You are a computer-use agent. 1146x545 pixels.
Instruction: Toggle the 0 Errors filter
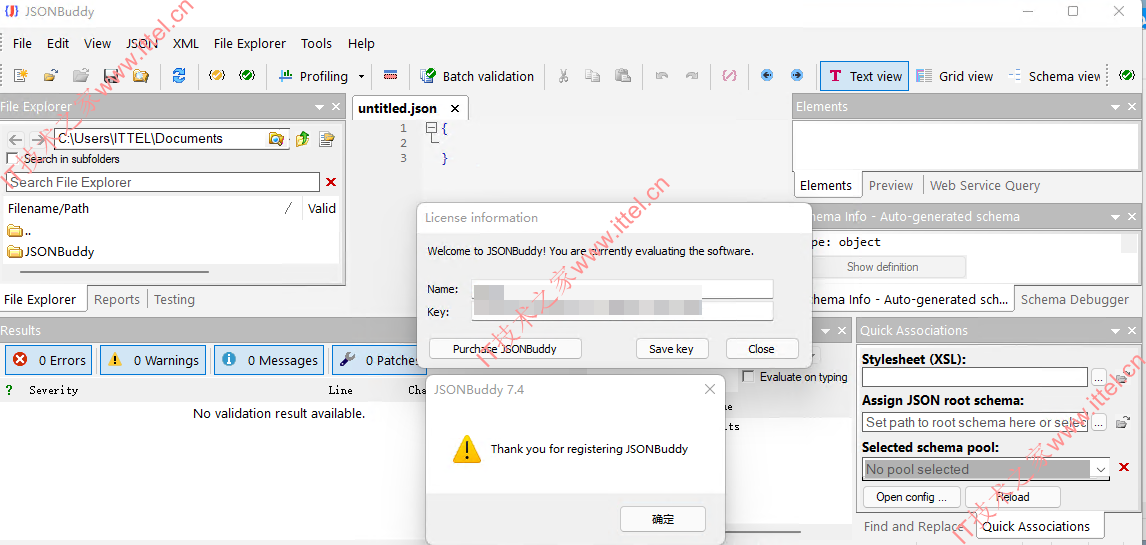coord(49,360)
